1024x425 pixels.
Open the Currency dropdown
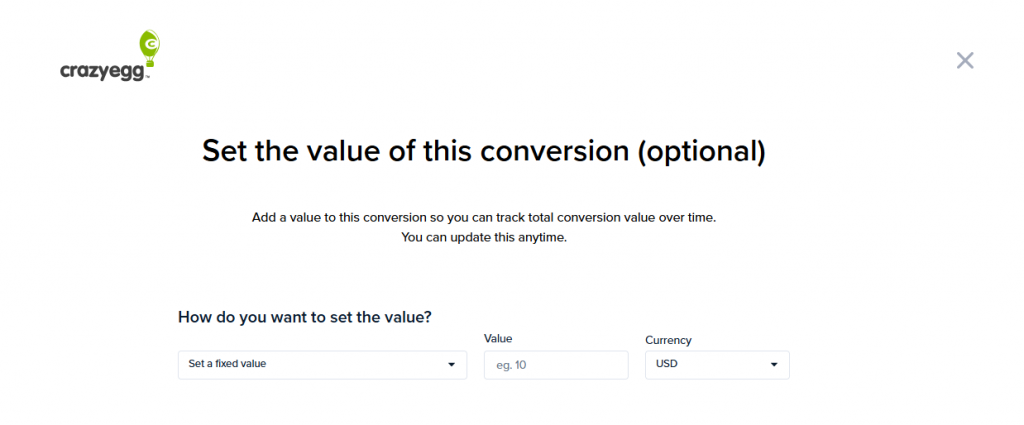point(717,365)
